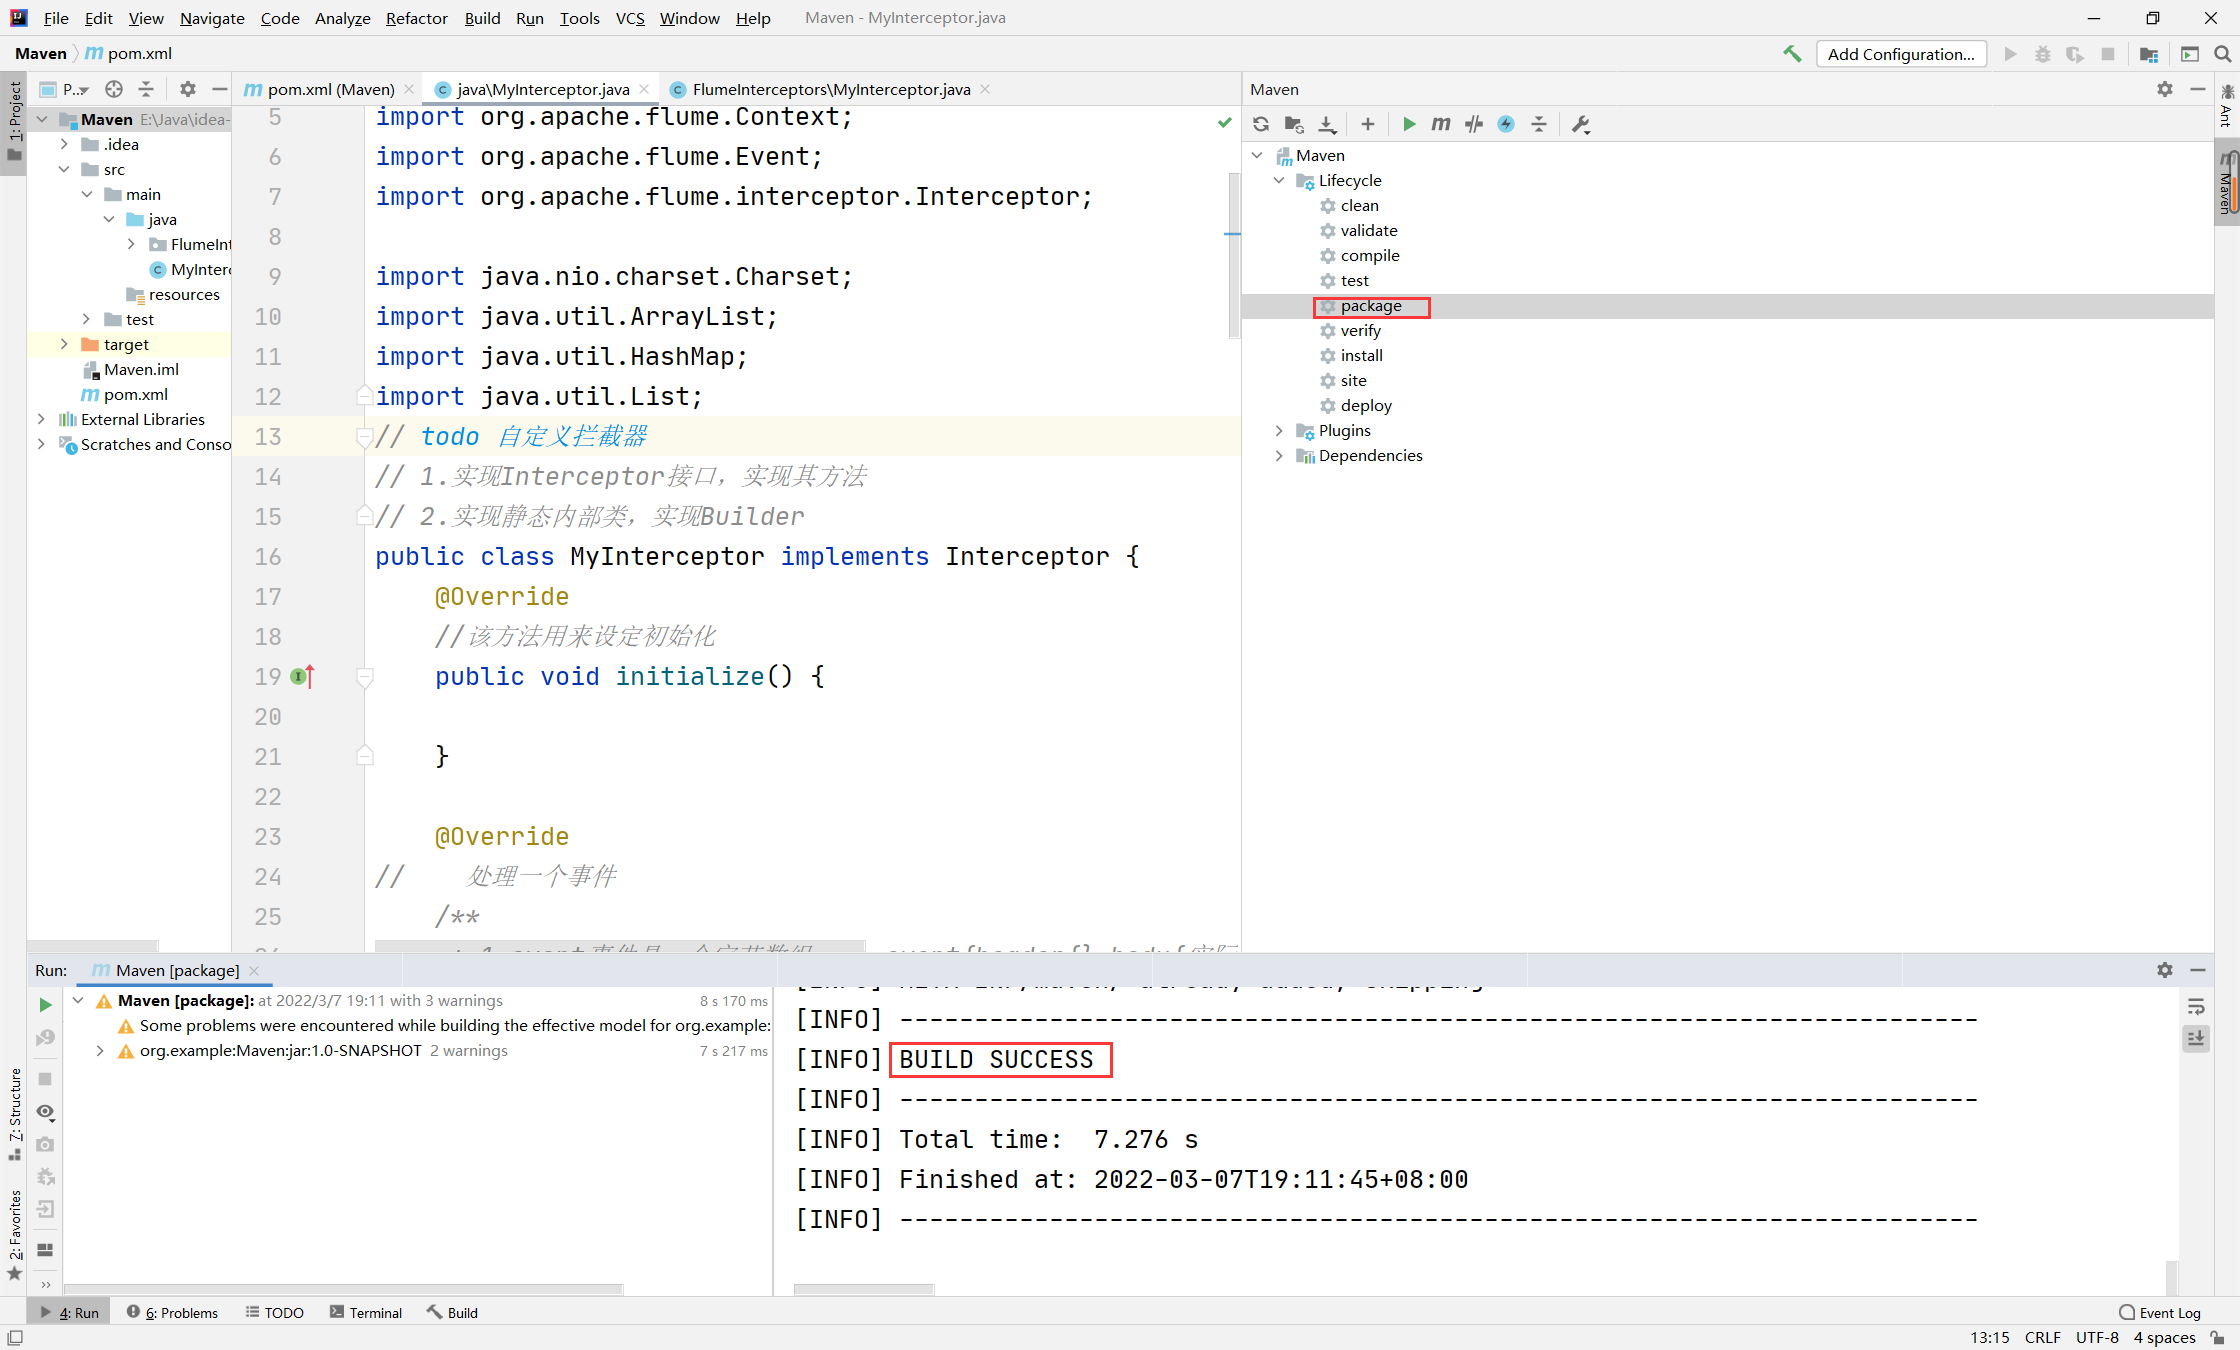
Task: Click the Run console horizontal scrollbar
Action: tap(864, 1289)
